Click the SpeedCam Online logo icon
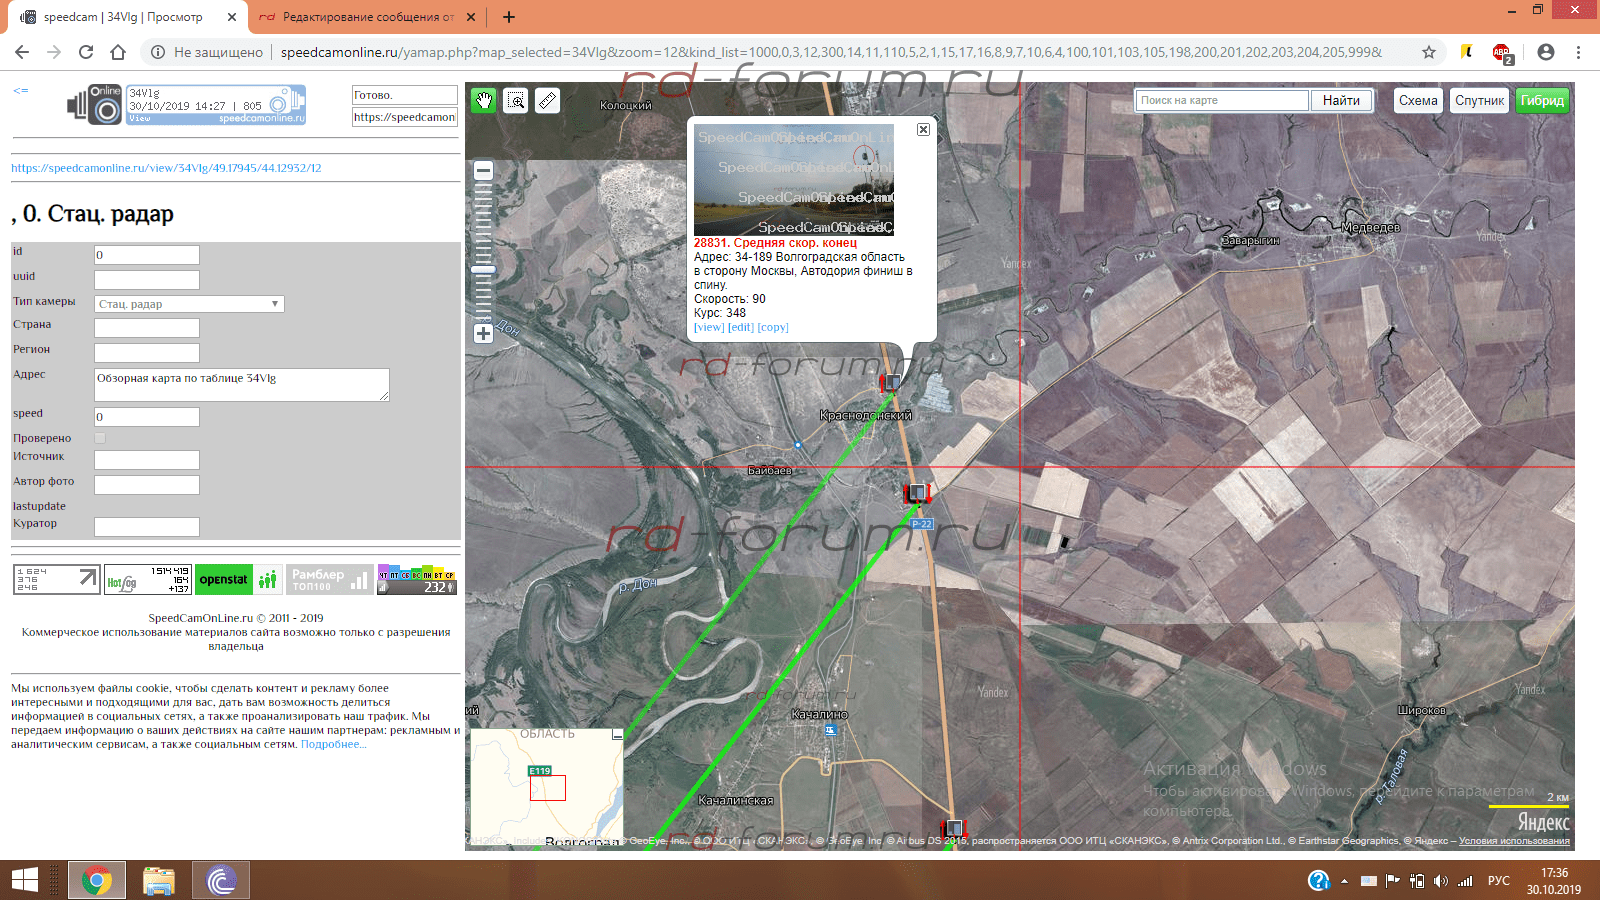The width and height of the screenshot is (1600, 900). (95, 105)
